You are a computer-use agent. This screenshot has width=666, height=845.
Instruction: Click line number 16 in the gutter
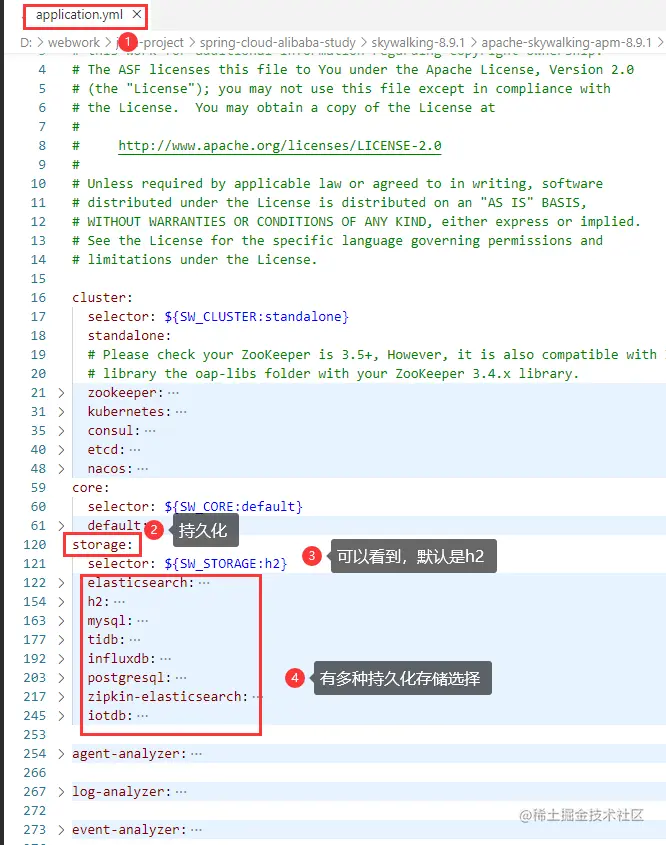pyautogui.click(x=38, y=297)
